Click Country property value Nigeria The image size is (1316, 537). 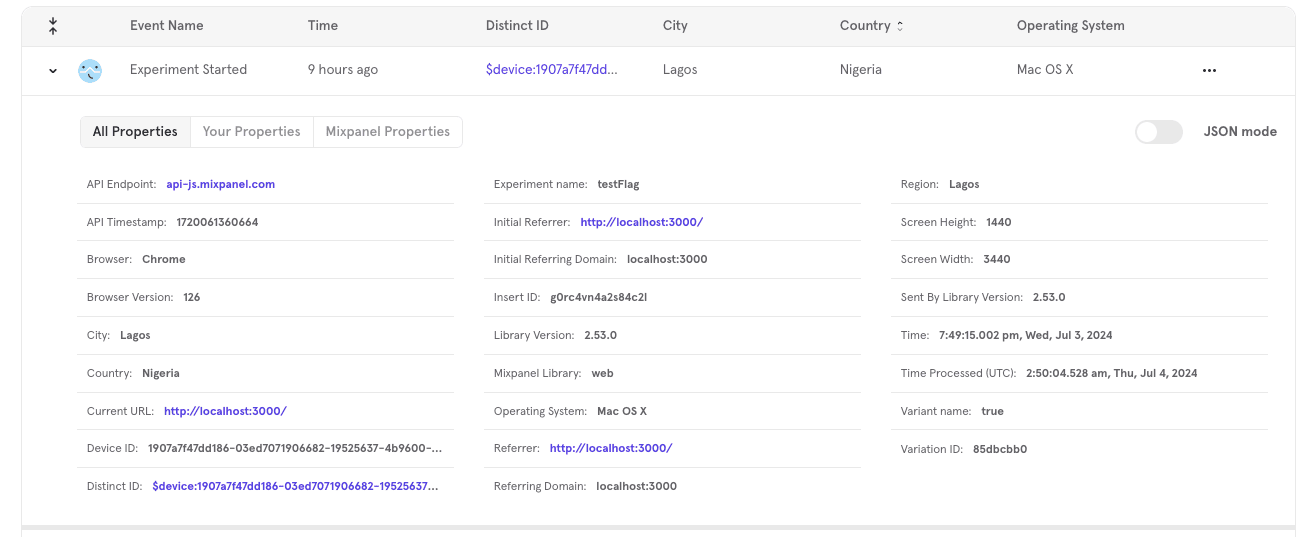coord(161,373)
